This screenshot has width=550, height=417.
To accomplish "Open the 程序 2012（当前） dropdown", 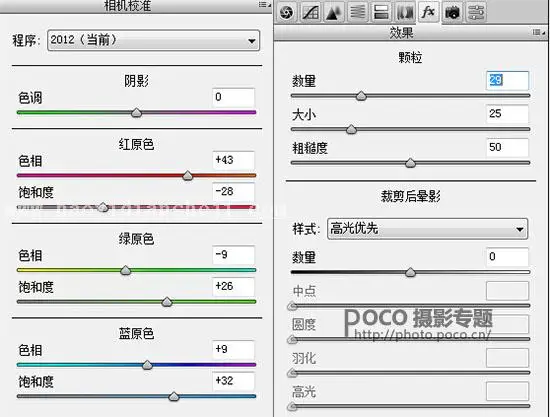I will (x=153, y=40).
